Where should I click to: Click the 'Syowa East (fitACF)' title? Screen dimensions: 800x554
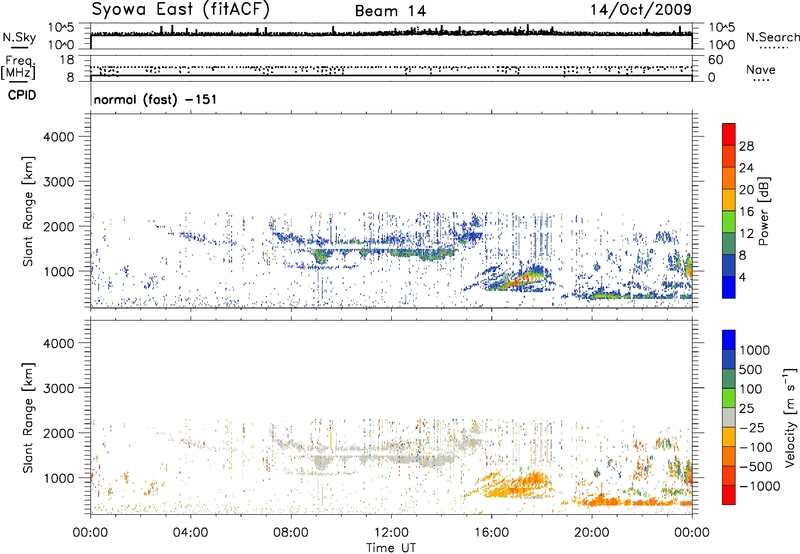[180, 10]
